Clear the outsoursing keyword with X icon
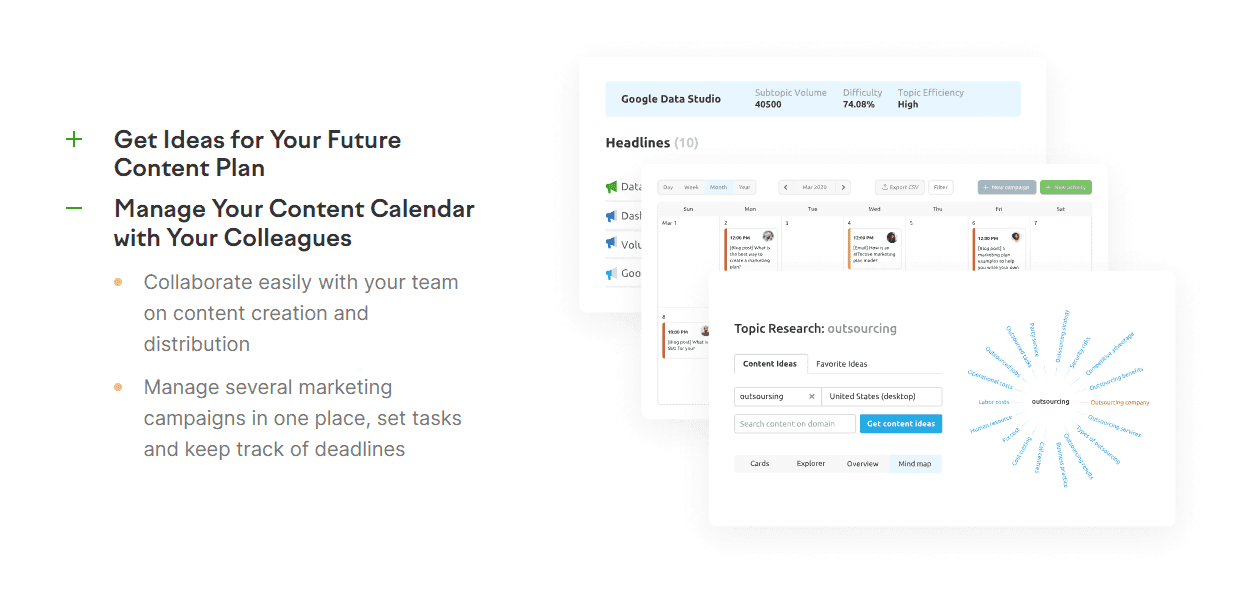Viewport: 1235px width, 604px height. pyautogui.click(x=811, y=397)
